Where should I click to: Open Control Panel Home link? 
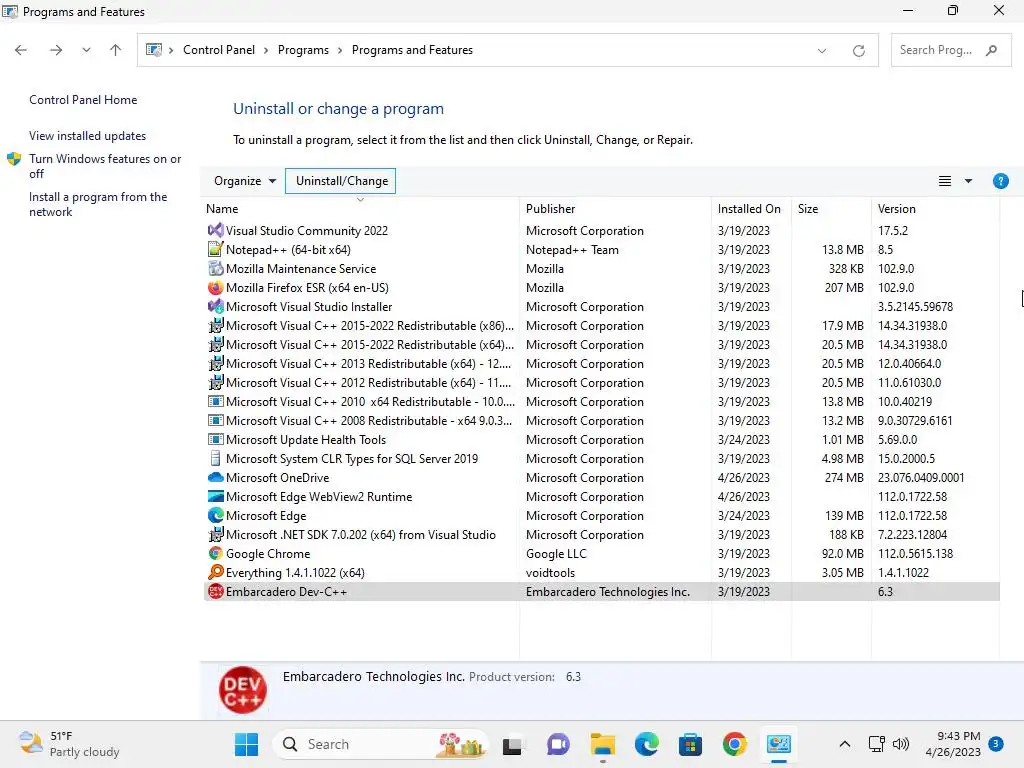83,100
